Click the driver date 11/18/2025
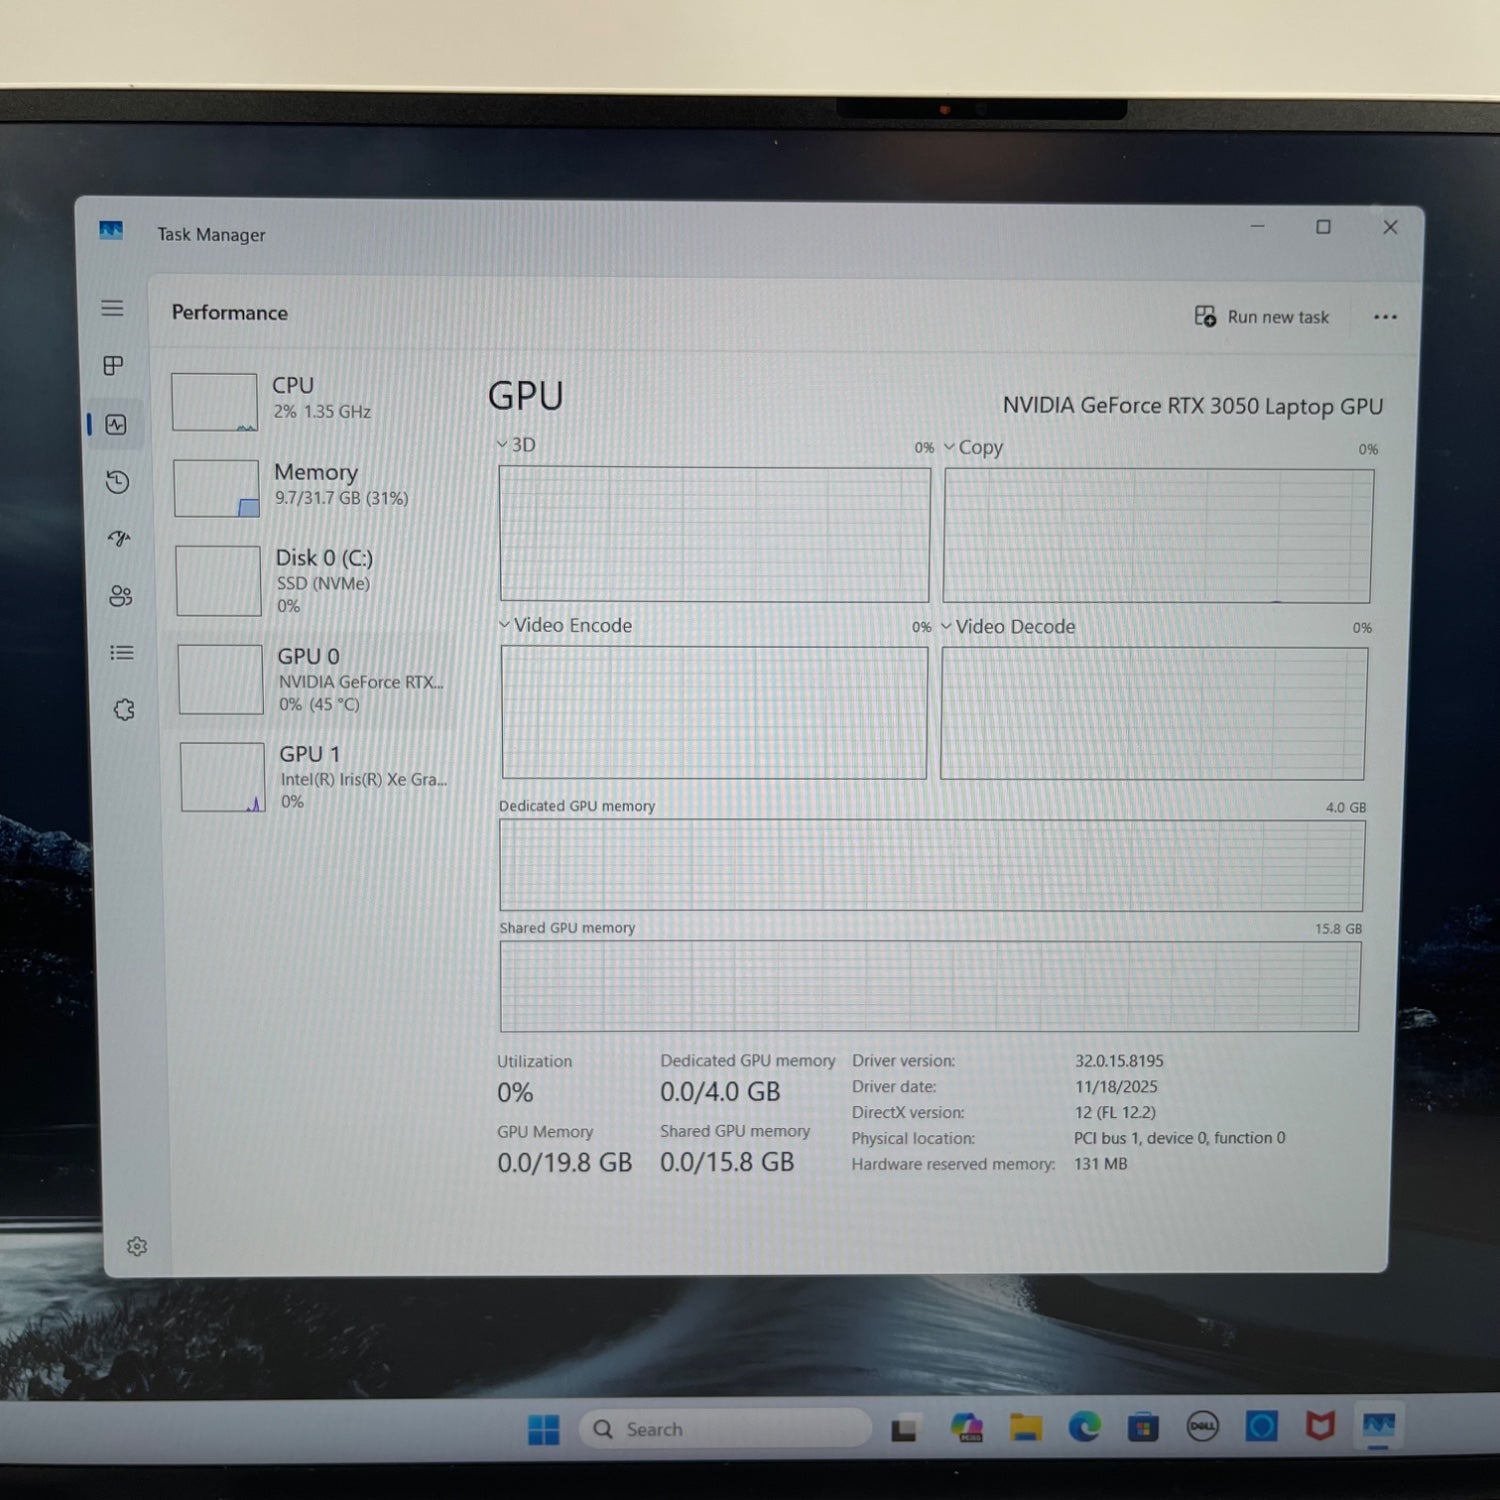This screenshot has width=1500, height=1500. pyautogui.click(x=1116, y=1087)
